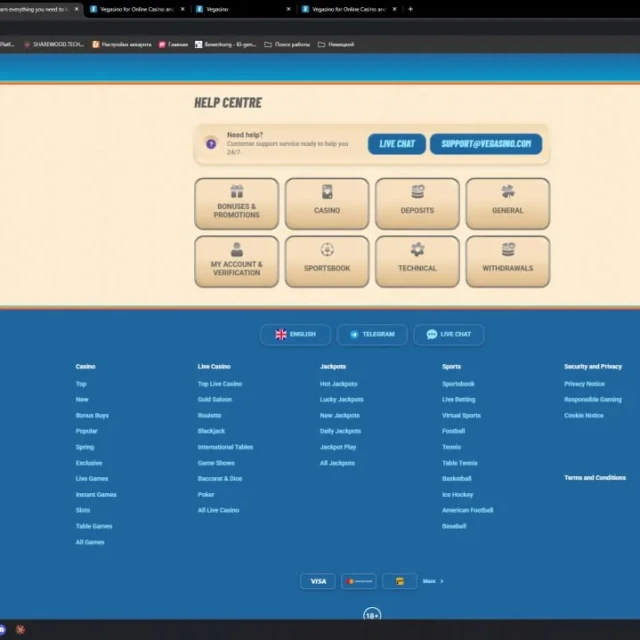Open Live Betting link
This screenshot has width=640, height=640.
[459, 400]
